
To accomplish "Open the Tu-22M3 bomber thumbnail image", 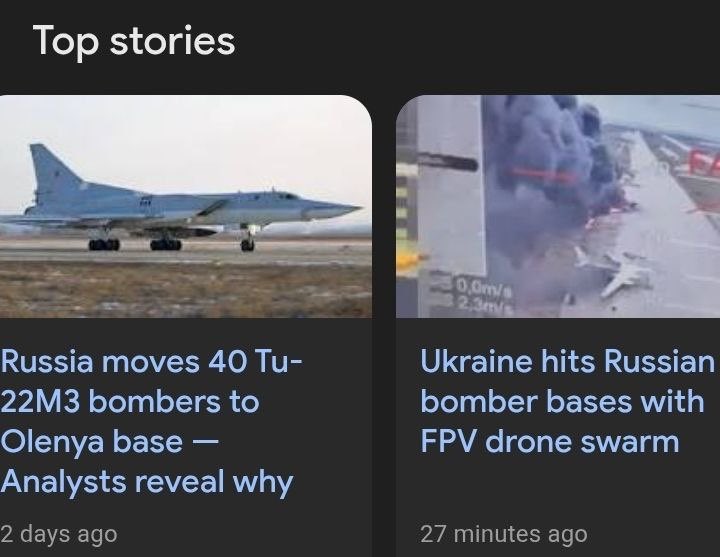I will click(x=186, y=206).
